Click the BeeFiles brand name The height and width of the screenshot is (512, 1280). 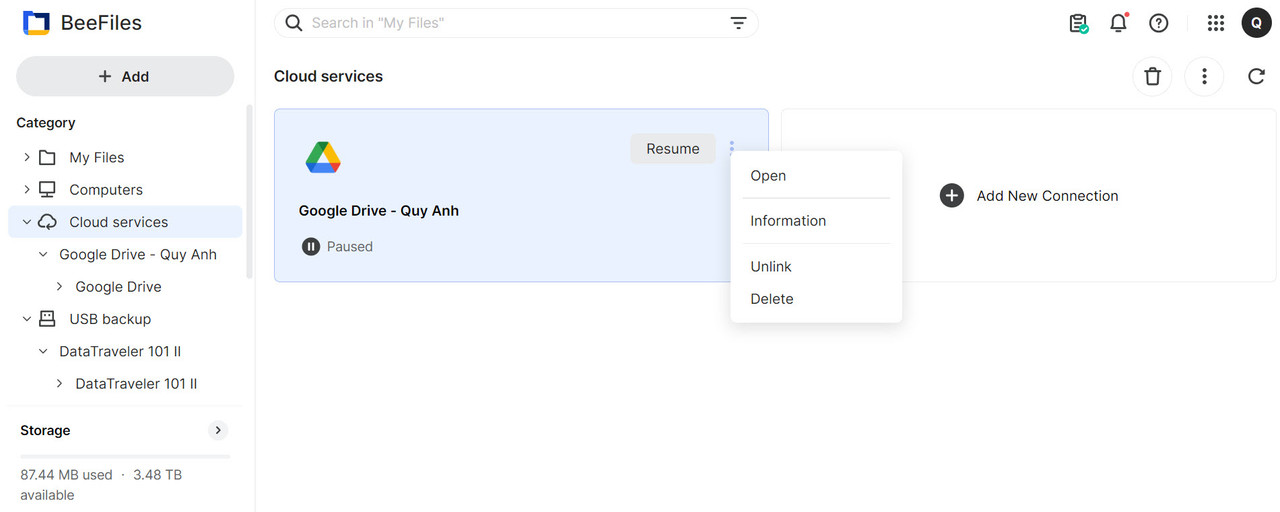click(101, 23)
